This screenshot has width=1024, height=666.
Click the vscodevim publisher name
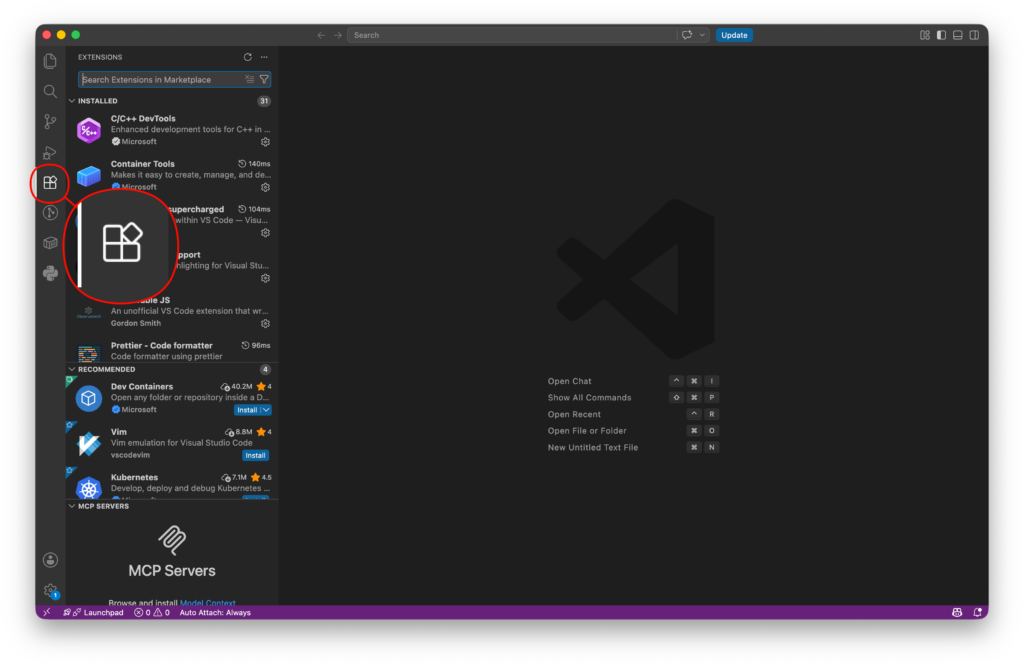point(130,455)
